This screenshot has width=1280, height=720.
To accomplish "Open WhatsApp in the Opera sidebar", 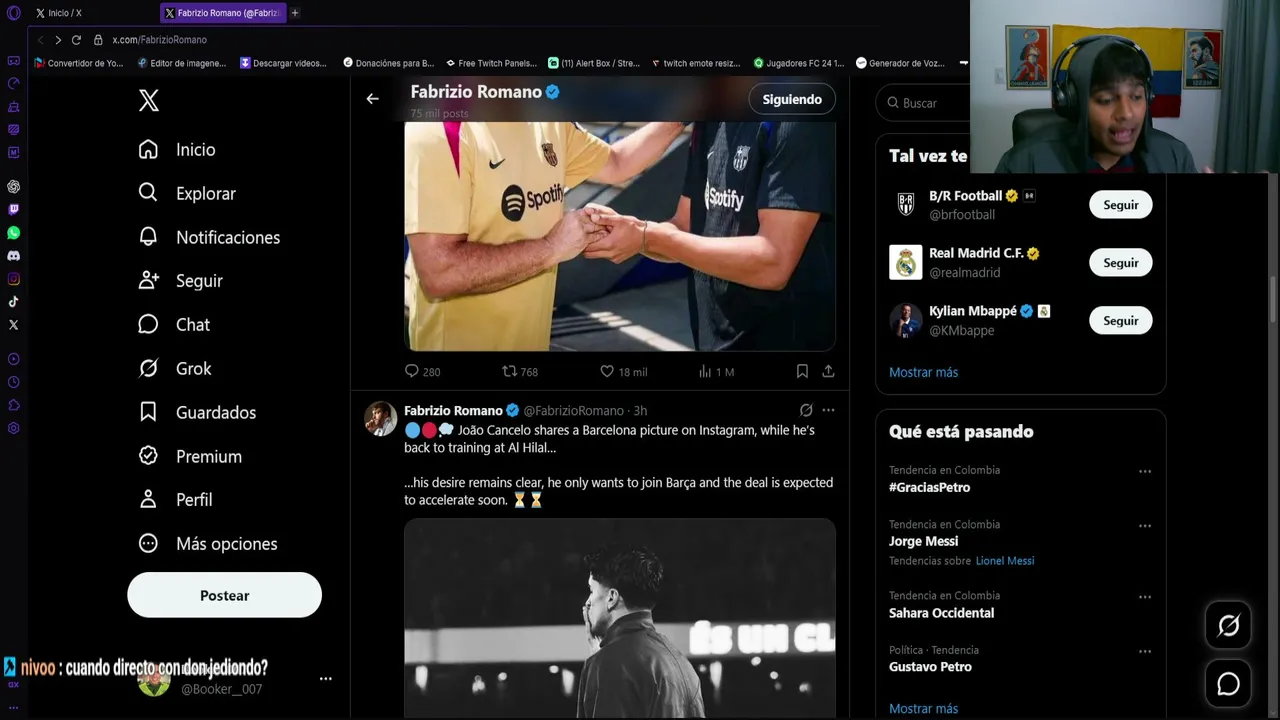I will (x=13, y=232).
